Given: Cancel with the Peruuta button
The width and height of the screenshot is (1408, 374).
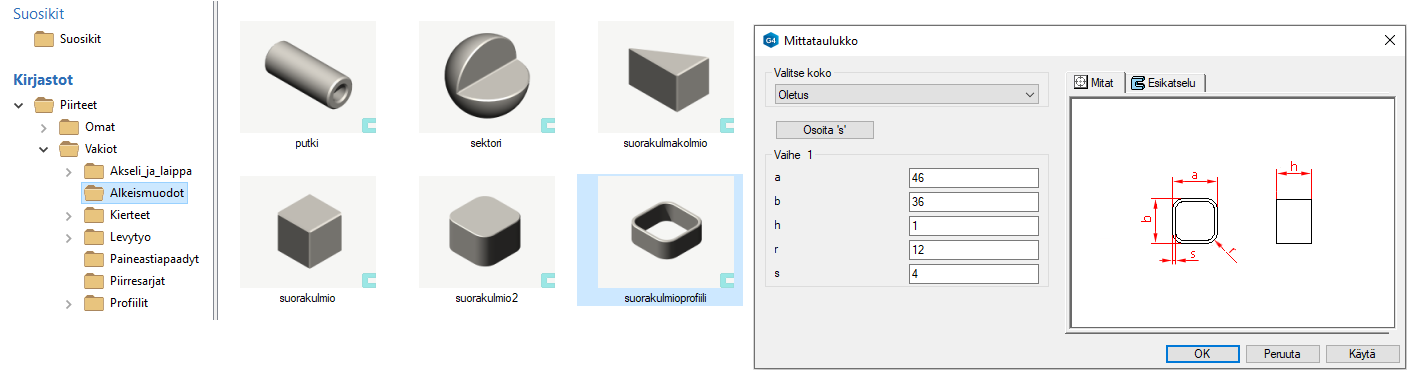Looking at the screenshot, I should (x=1282, y=354).
